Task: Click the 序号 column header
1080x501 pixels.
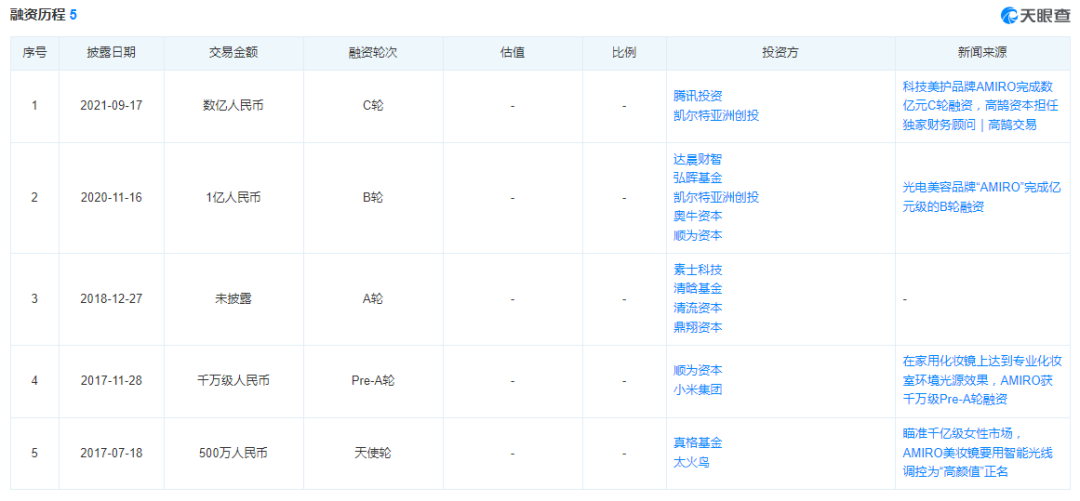Action: [34, 53]
